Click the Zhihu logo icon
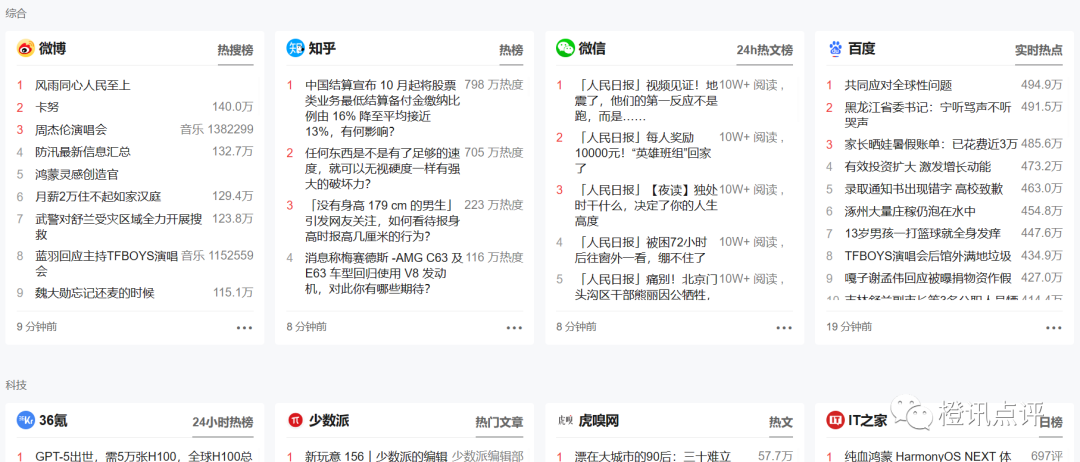1080x462 pixels. coord(295,48)
